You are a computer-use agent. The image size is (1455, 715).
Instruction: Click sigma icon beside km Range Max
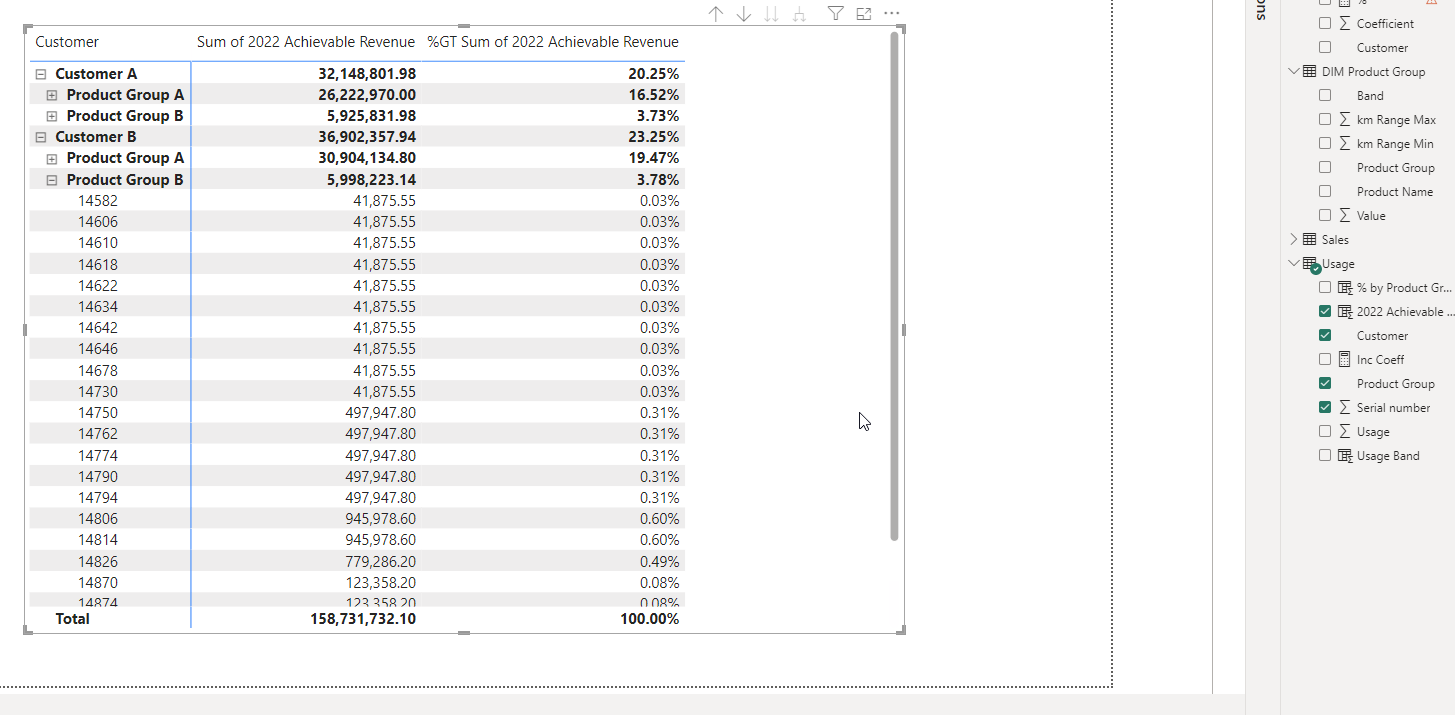(1345, 120)
